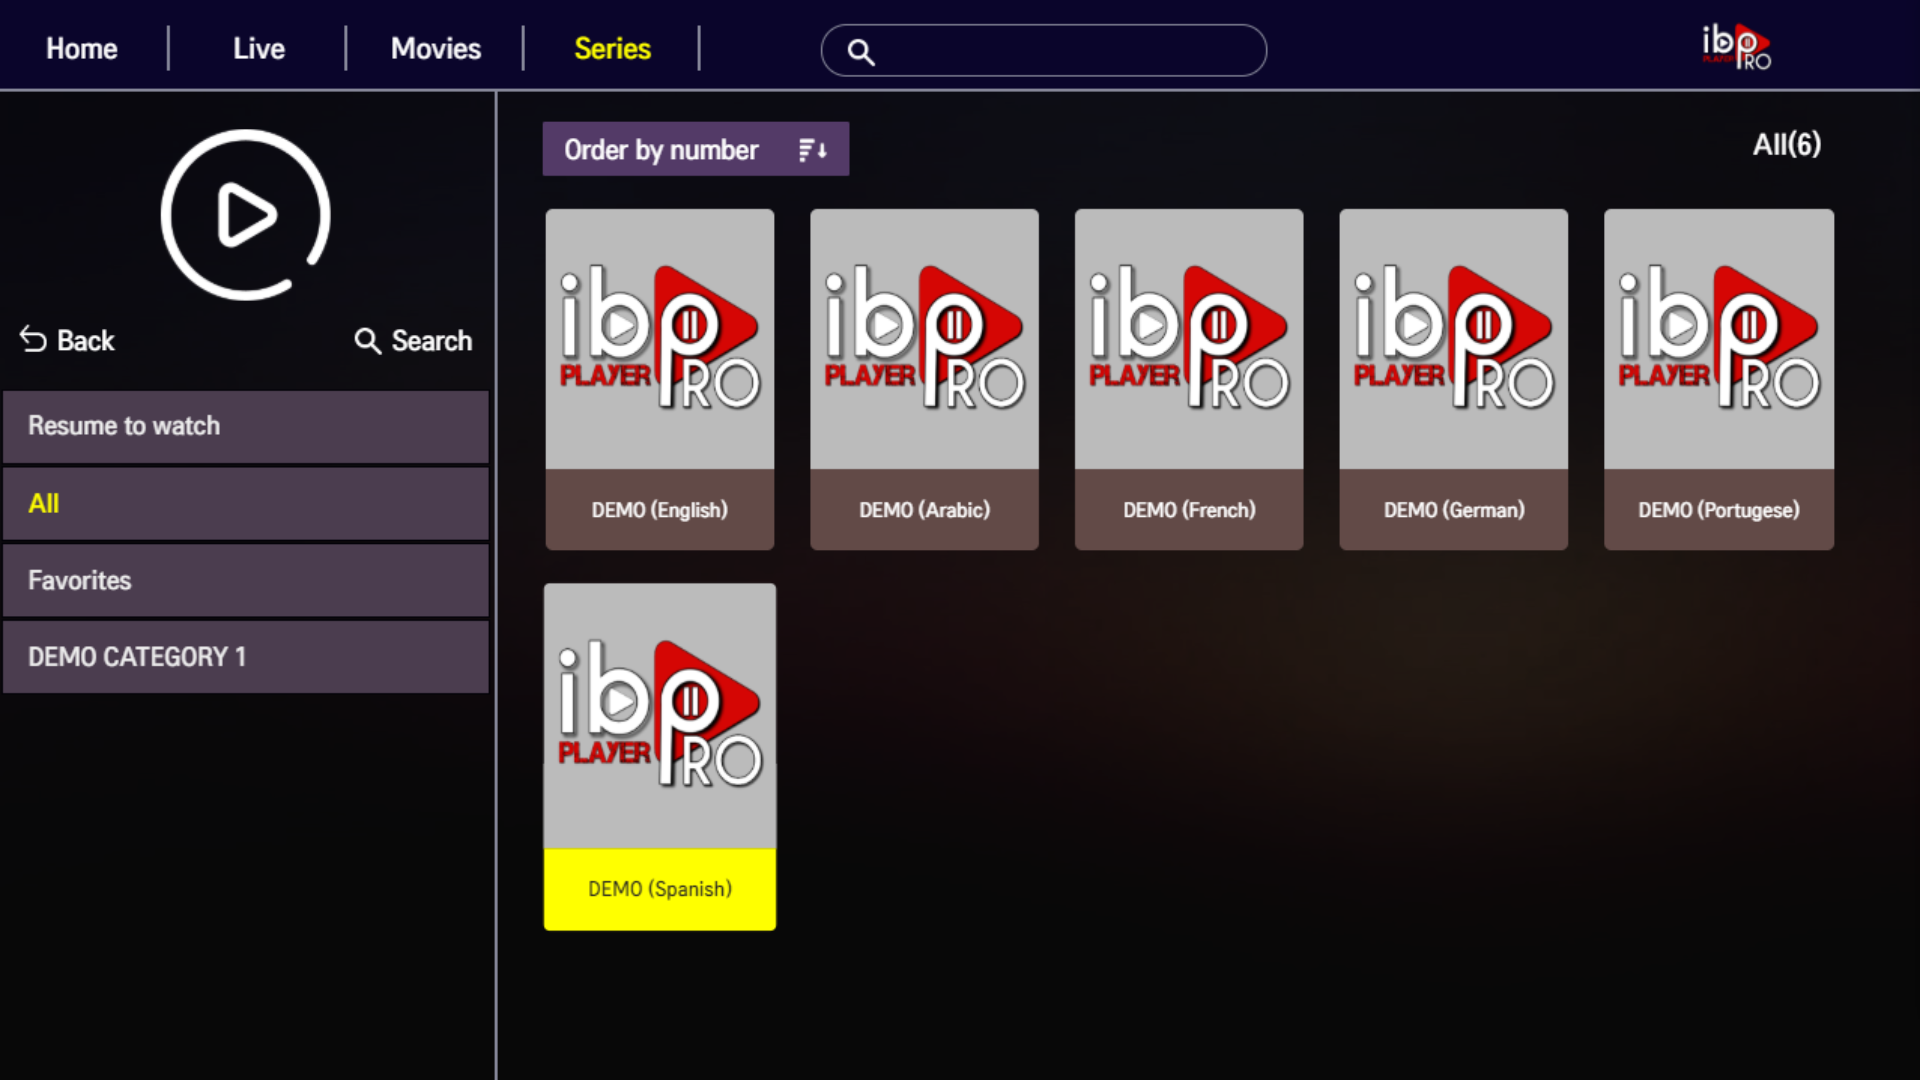Screen dimensions: 1920x1080
Task: Click the sidebar Search magnifier icon
Action: point(367,341)
